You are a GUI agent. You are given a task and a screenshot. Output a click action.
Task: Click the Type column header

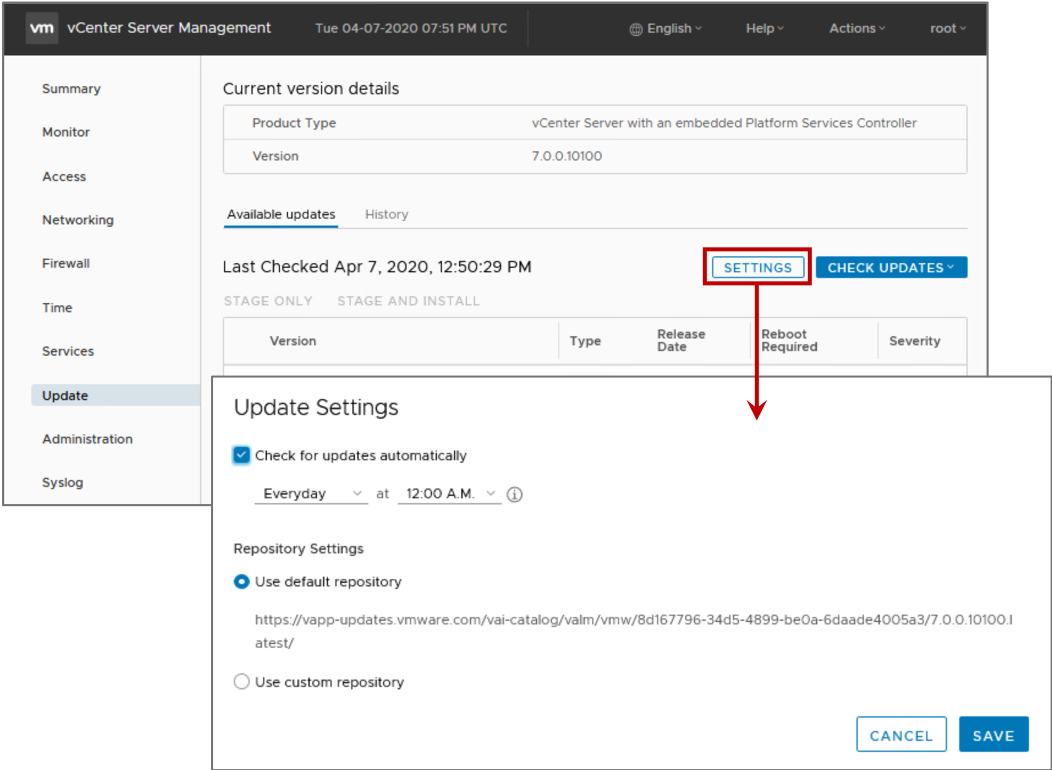[585, 341]
